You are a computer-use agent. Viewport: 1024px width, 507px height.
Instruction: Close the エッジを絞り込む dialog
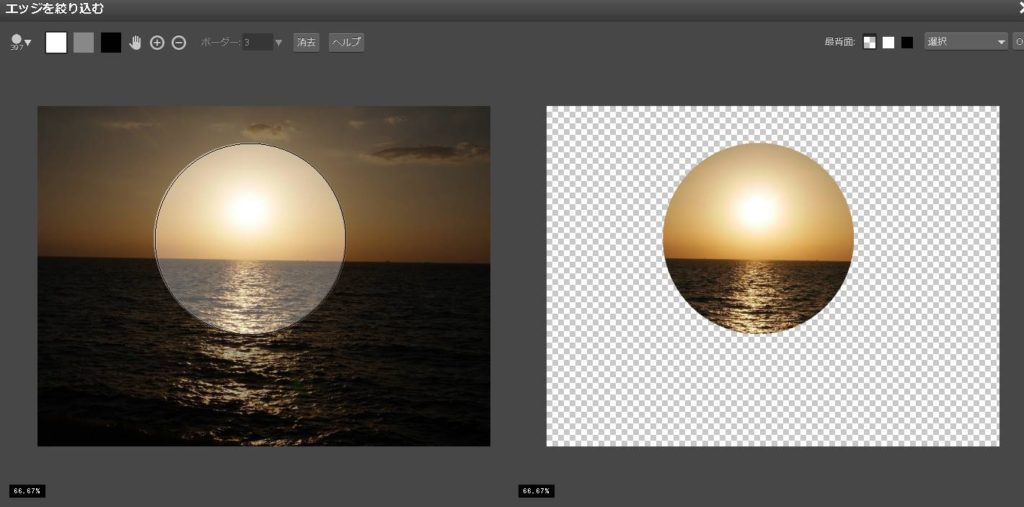click(1018, 8)
